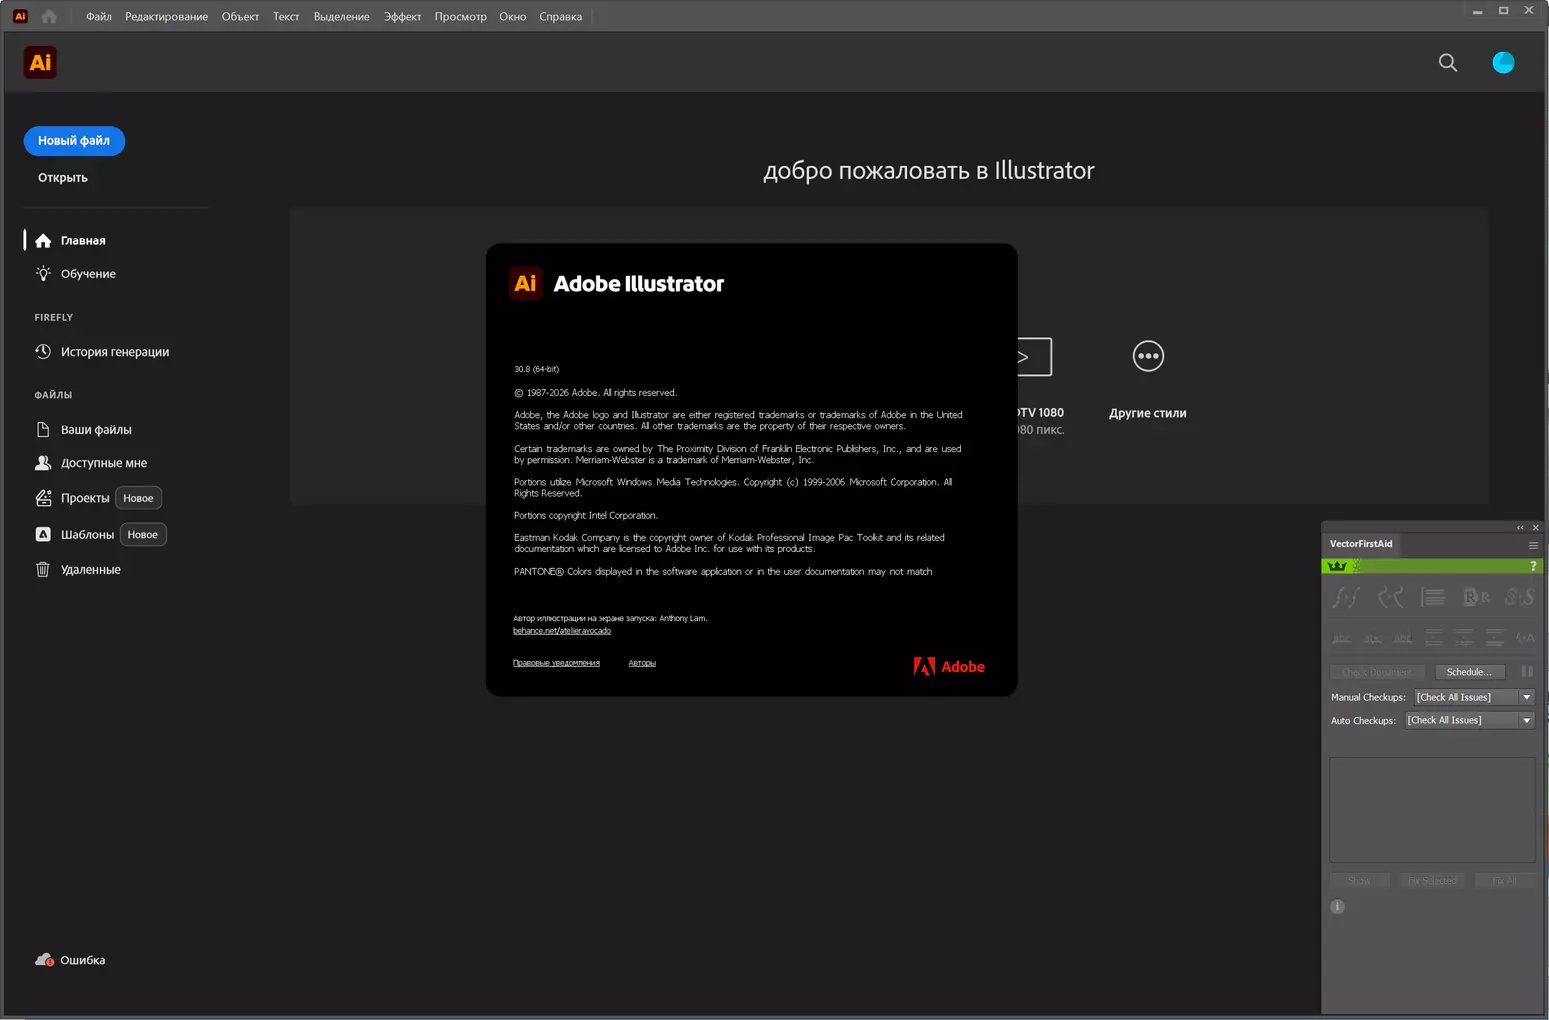The image size is (1549, 1020).
Task: Click the Ошибка cloud status item
Action: (x=70, y=960)
